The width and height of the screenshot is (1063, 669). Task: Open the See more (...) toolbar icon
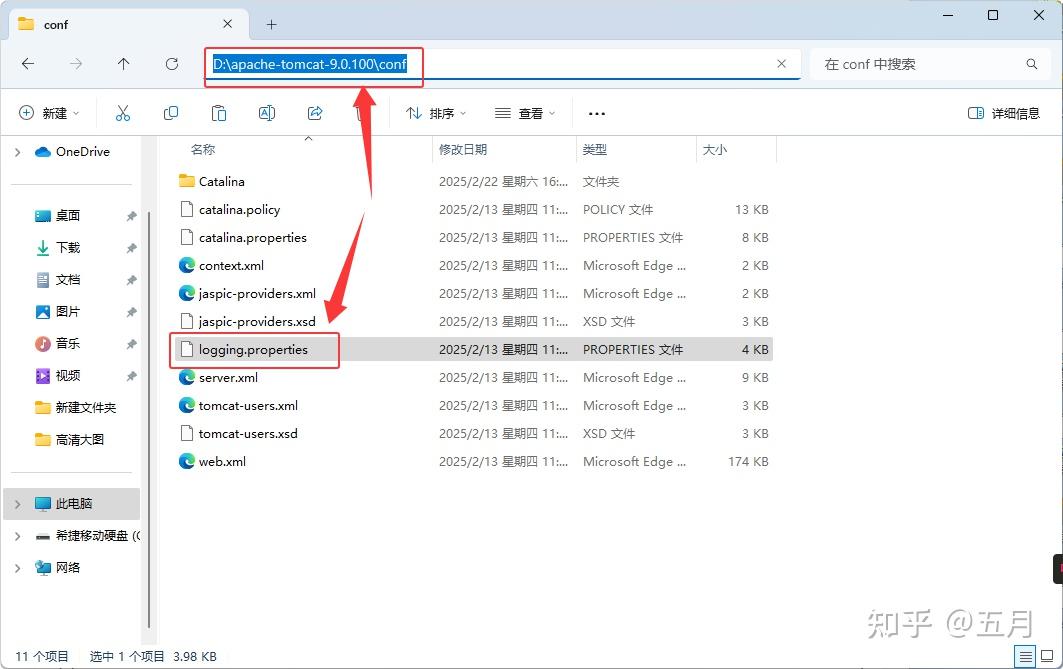pos(597,113)
